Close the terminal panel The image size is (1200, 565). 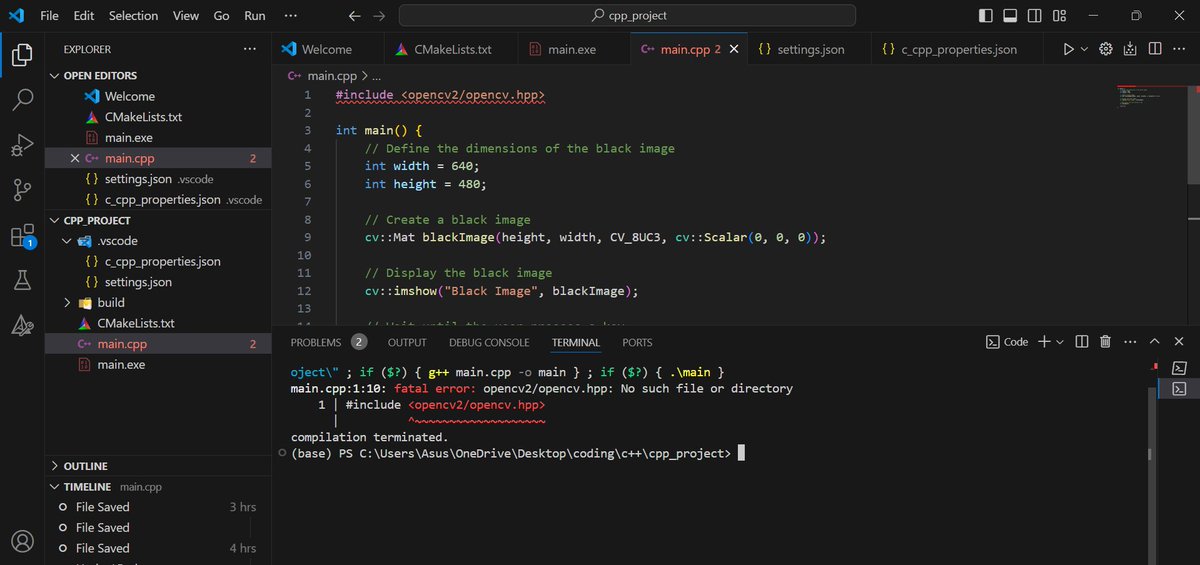coord(1178,341)
